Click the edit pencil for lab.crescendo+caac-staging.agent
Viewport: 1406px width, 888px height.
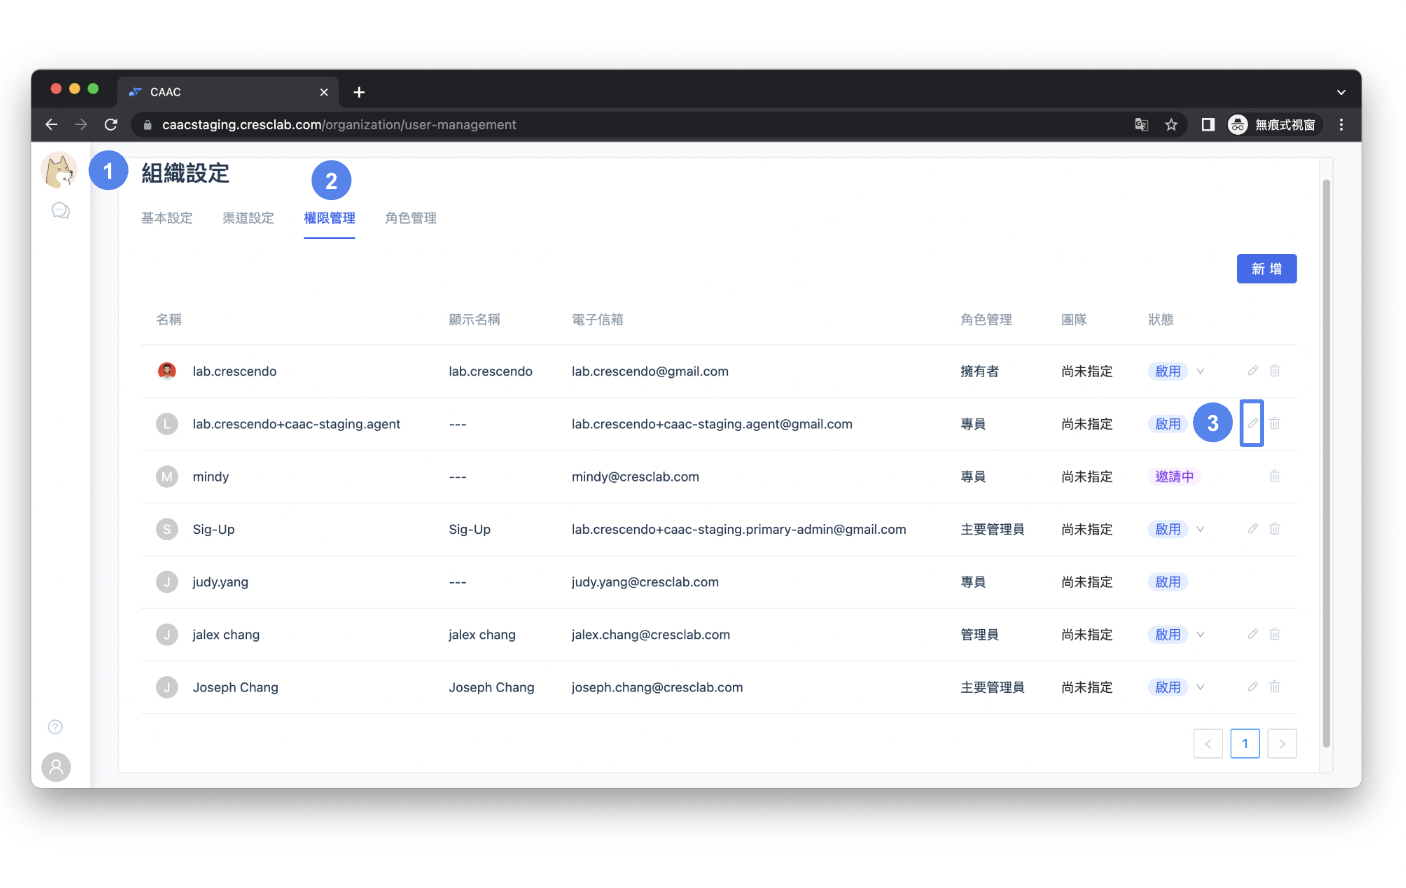coord(1252,423)
